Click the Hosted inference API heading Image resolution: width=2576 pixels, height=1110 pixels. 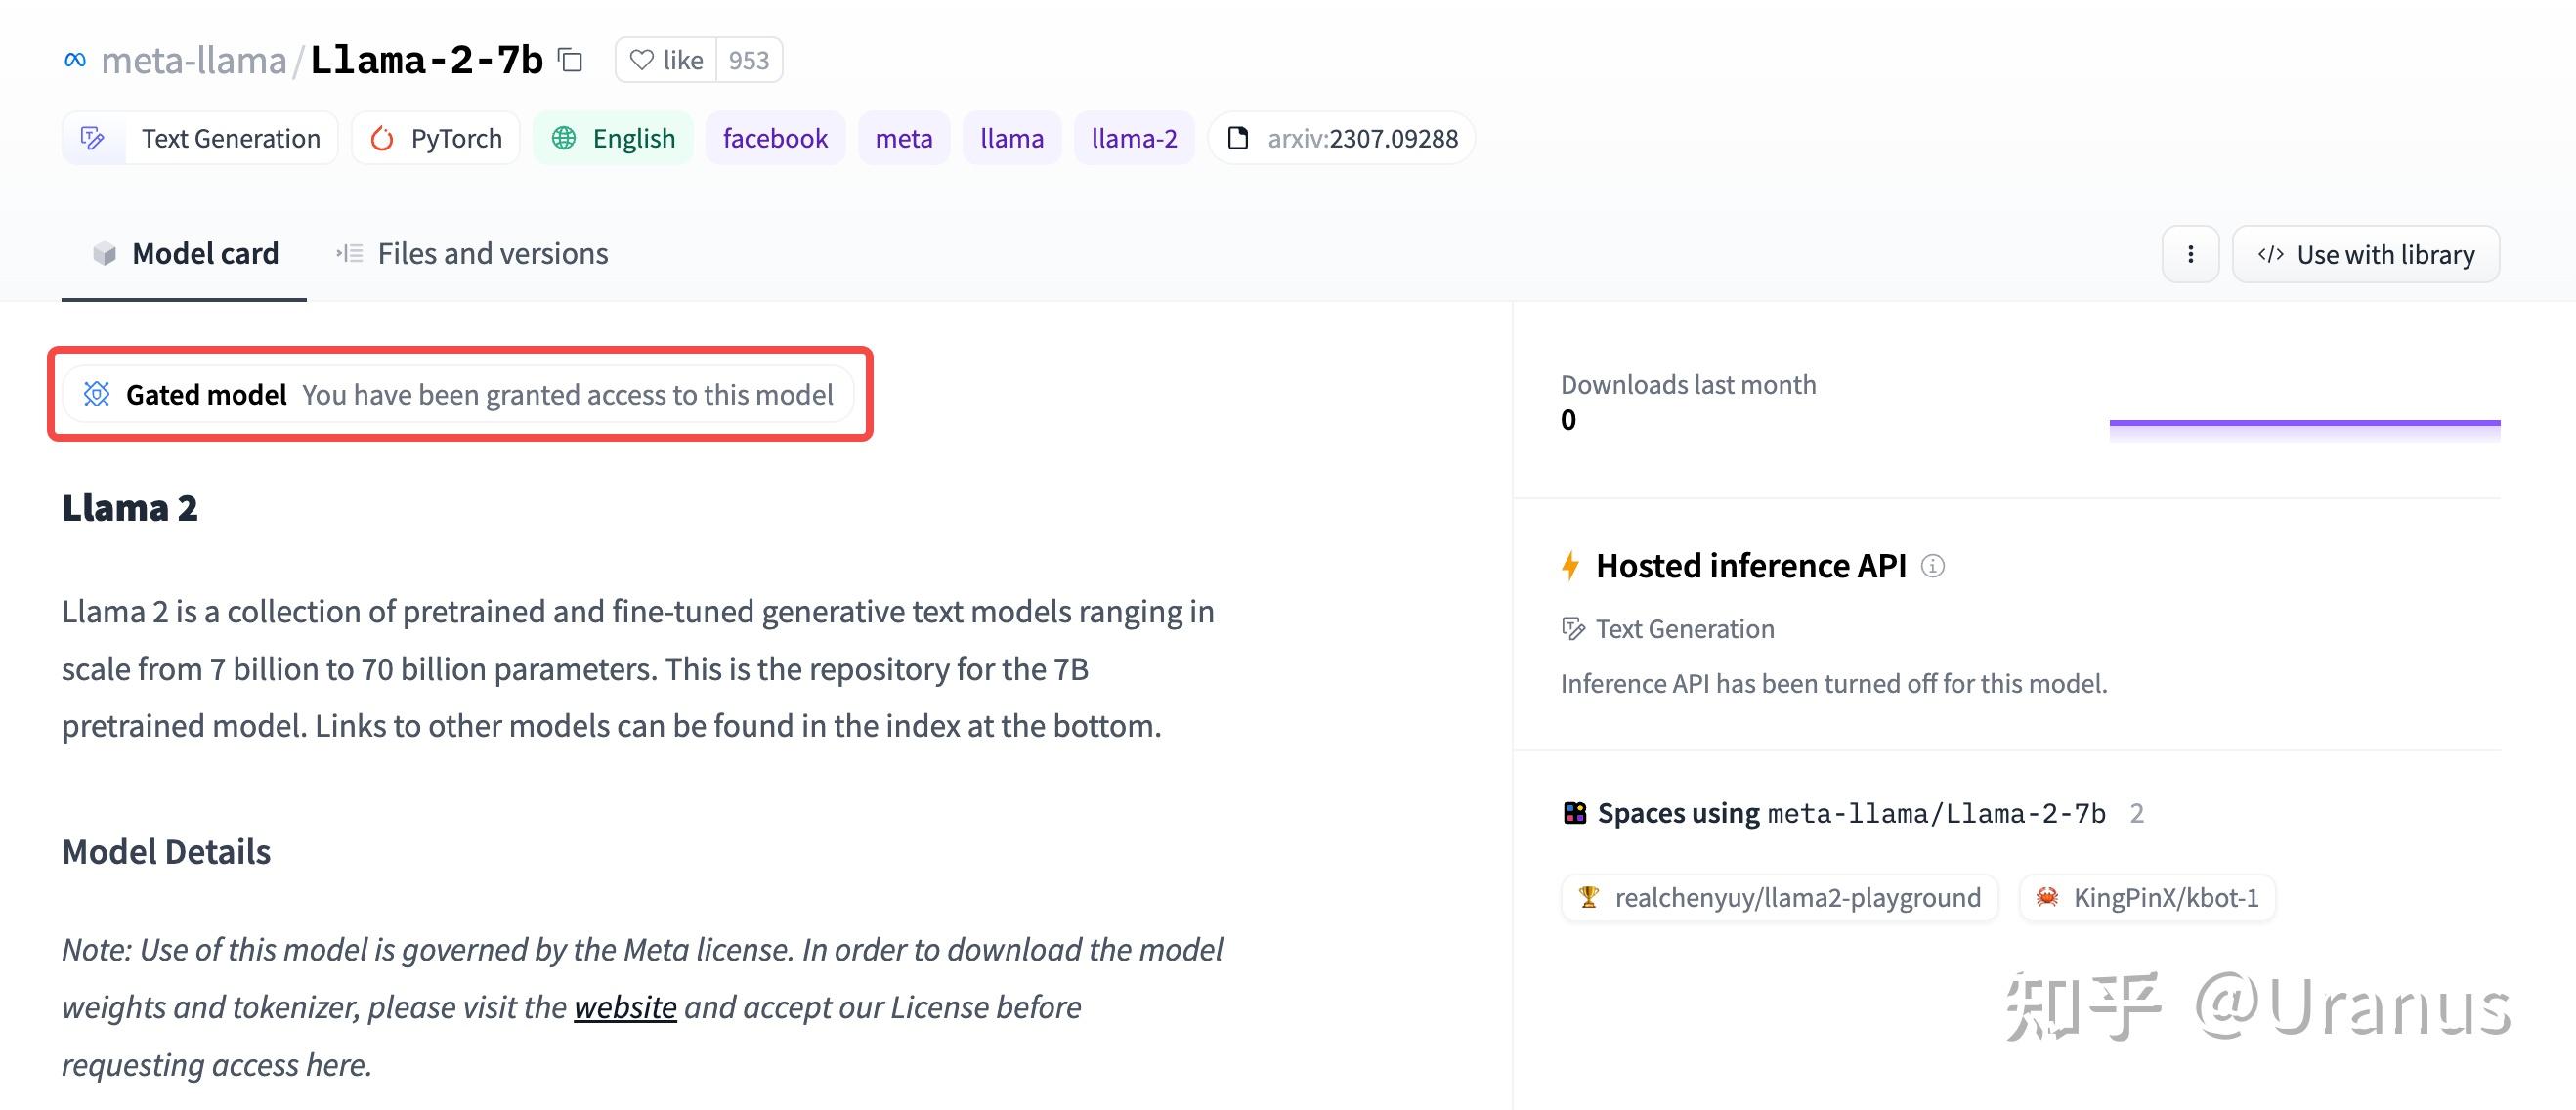coord(1751,566)
